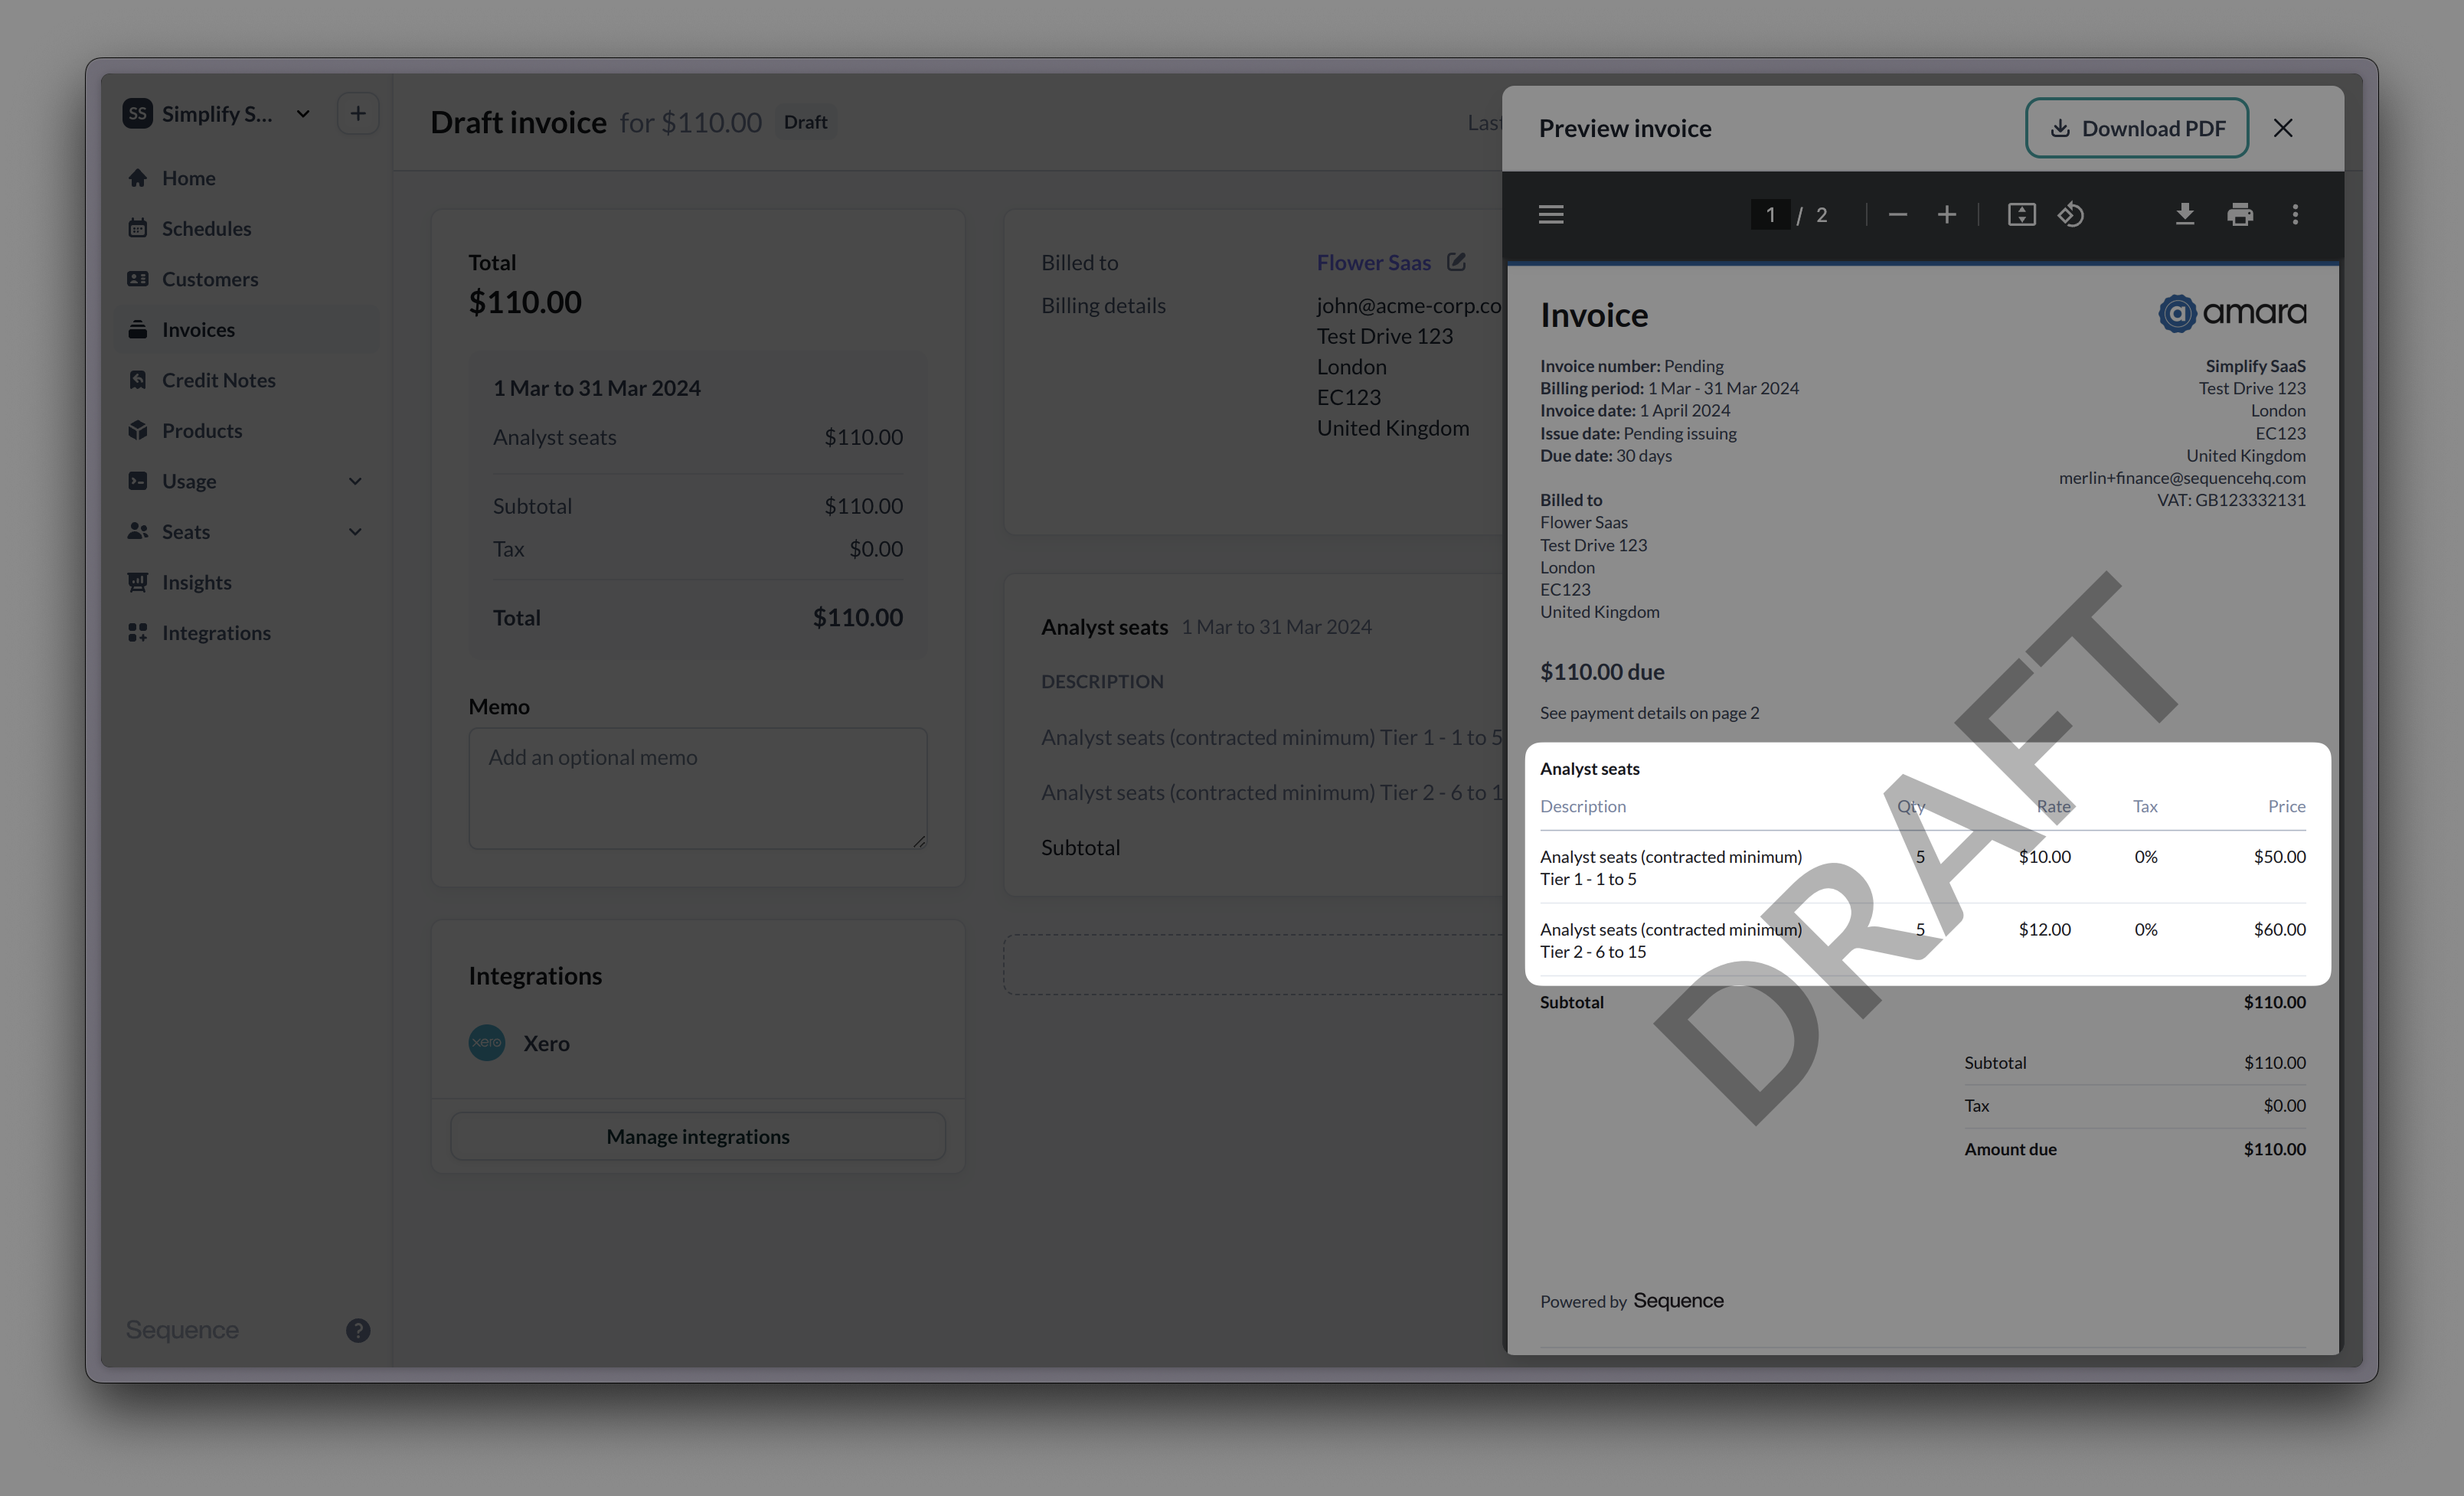
Task: Expand the Simplify SaaS workspace switcher
Action: (x=303, y=113)
